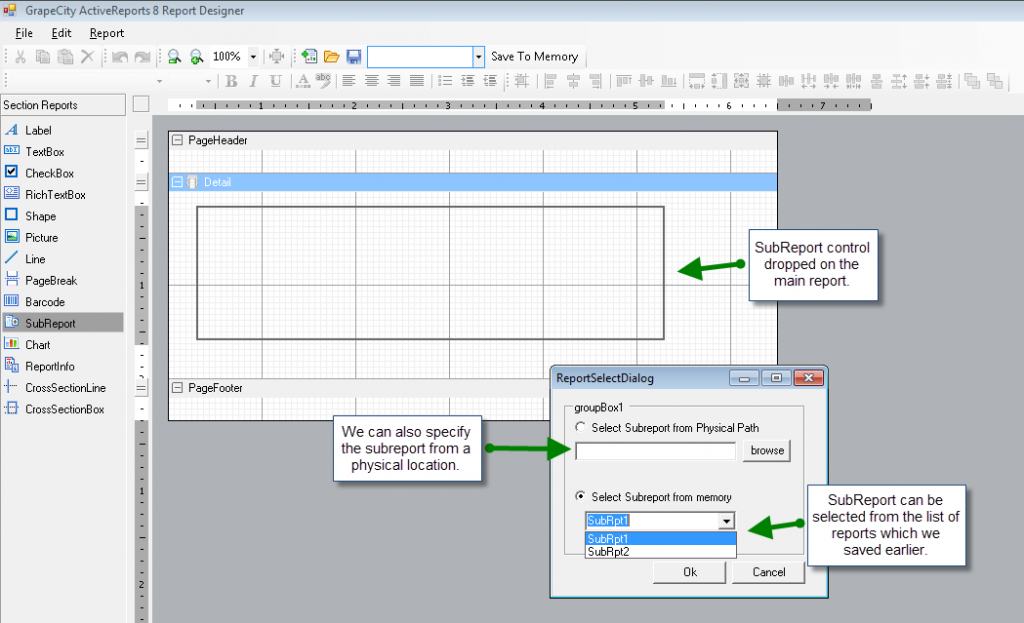This screenshot has height=623, width=1024.
Task: Select Subreport from Physical Path radio button
Action: click(x=581, y=428)
